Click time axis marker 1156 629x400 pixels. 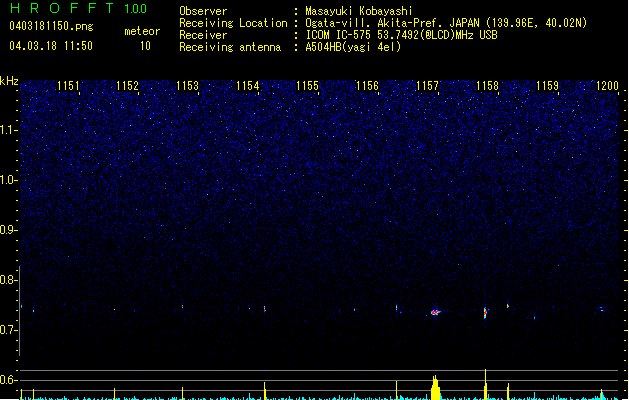(367, 86)
